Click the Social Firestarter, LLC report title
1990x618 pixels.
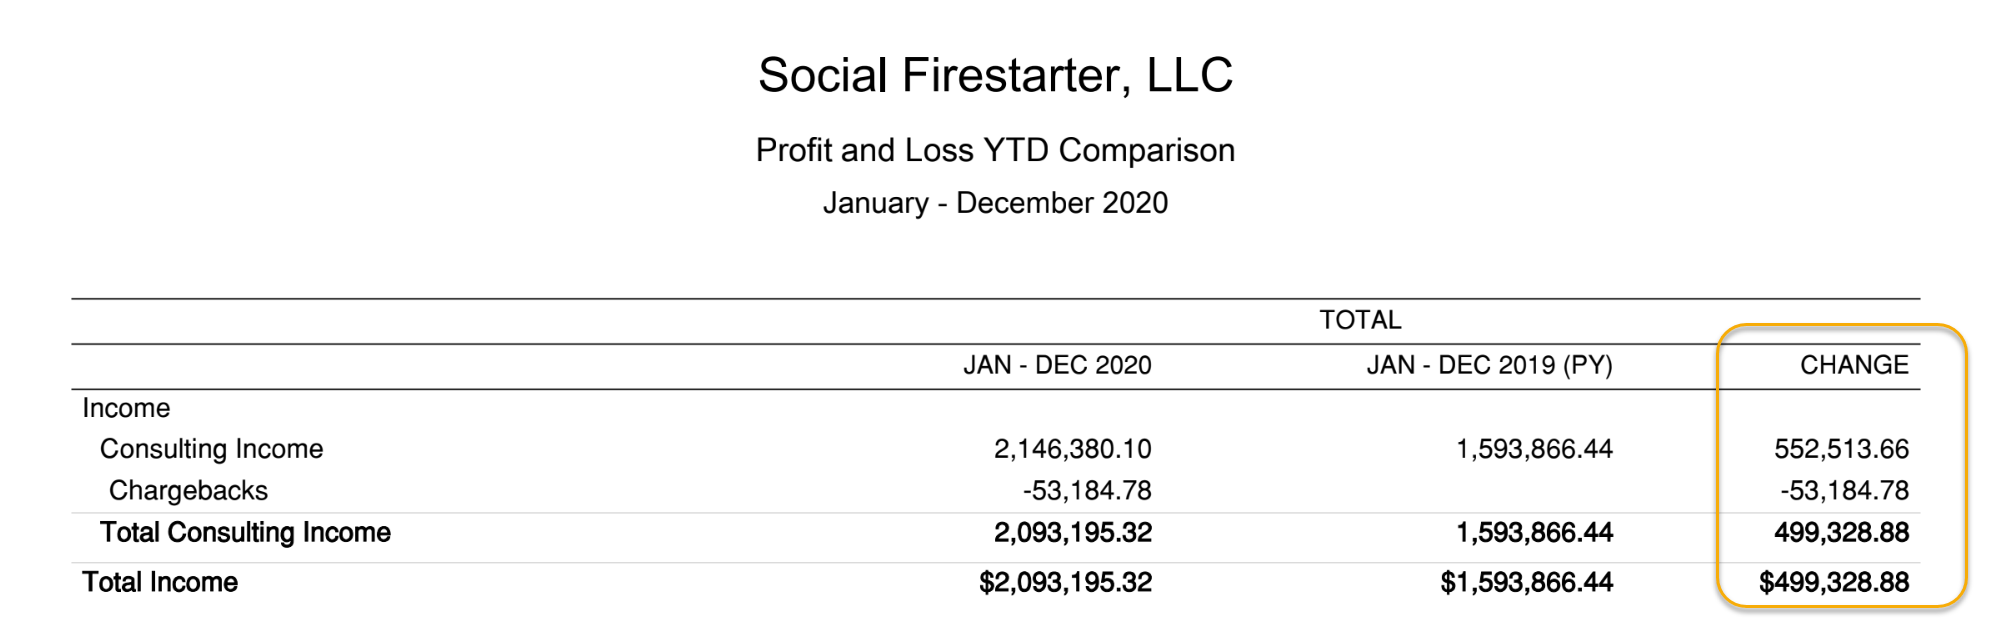tap(995, 76)
